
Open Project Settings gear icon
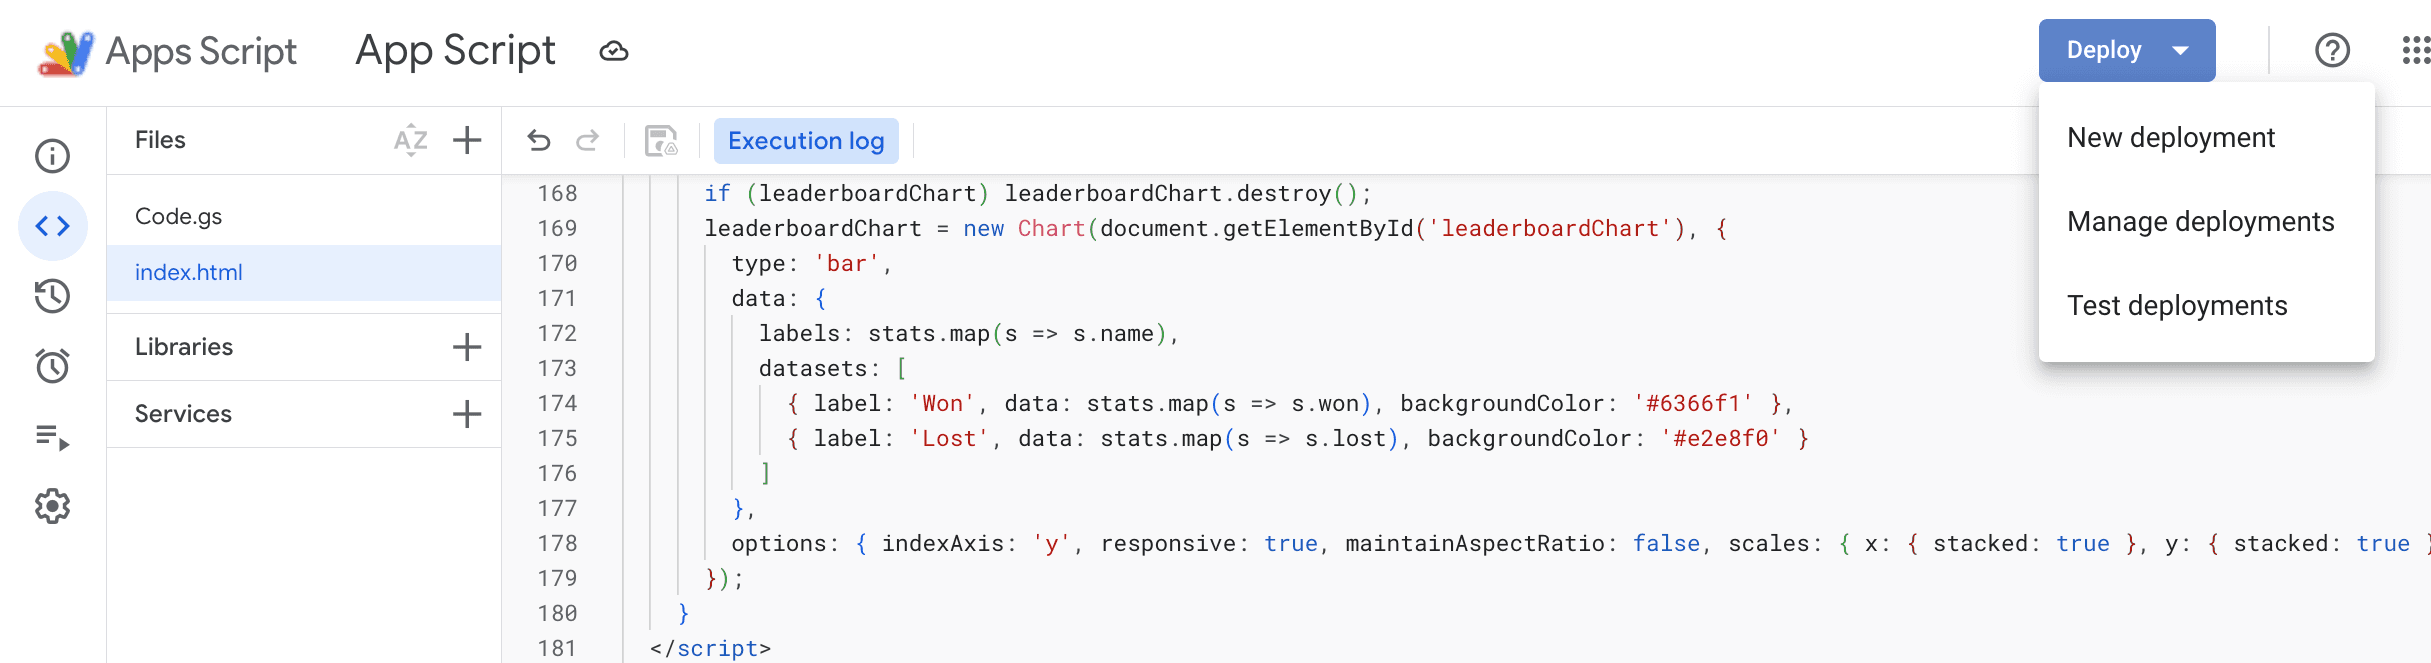click(x=52, y=507)
